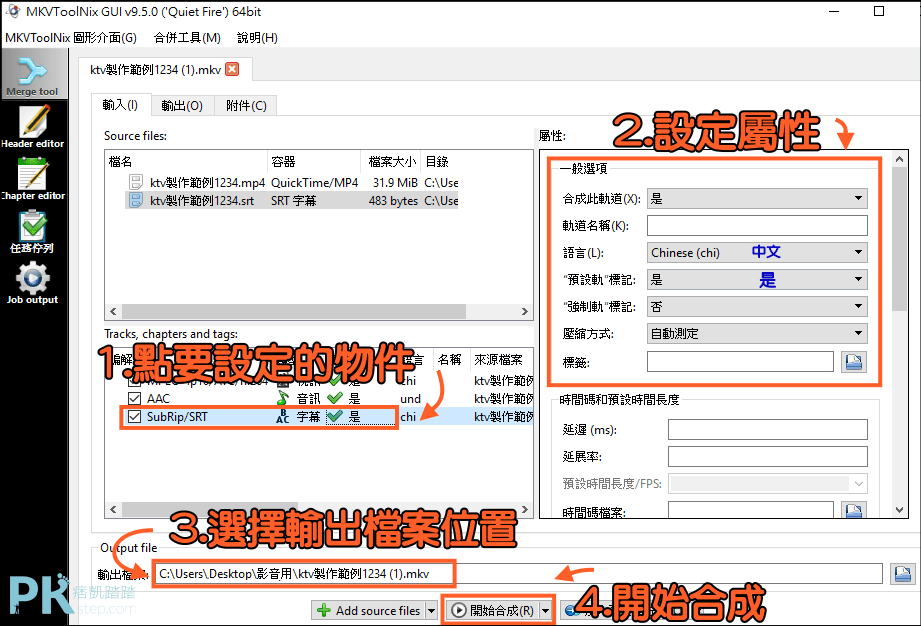
Task: Click the srt source file icon
Action: (x=136, y=200)
